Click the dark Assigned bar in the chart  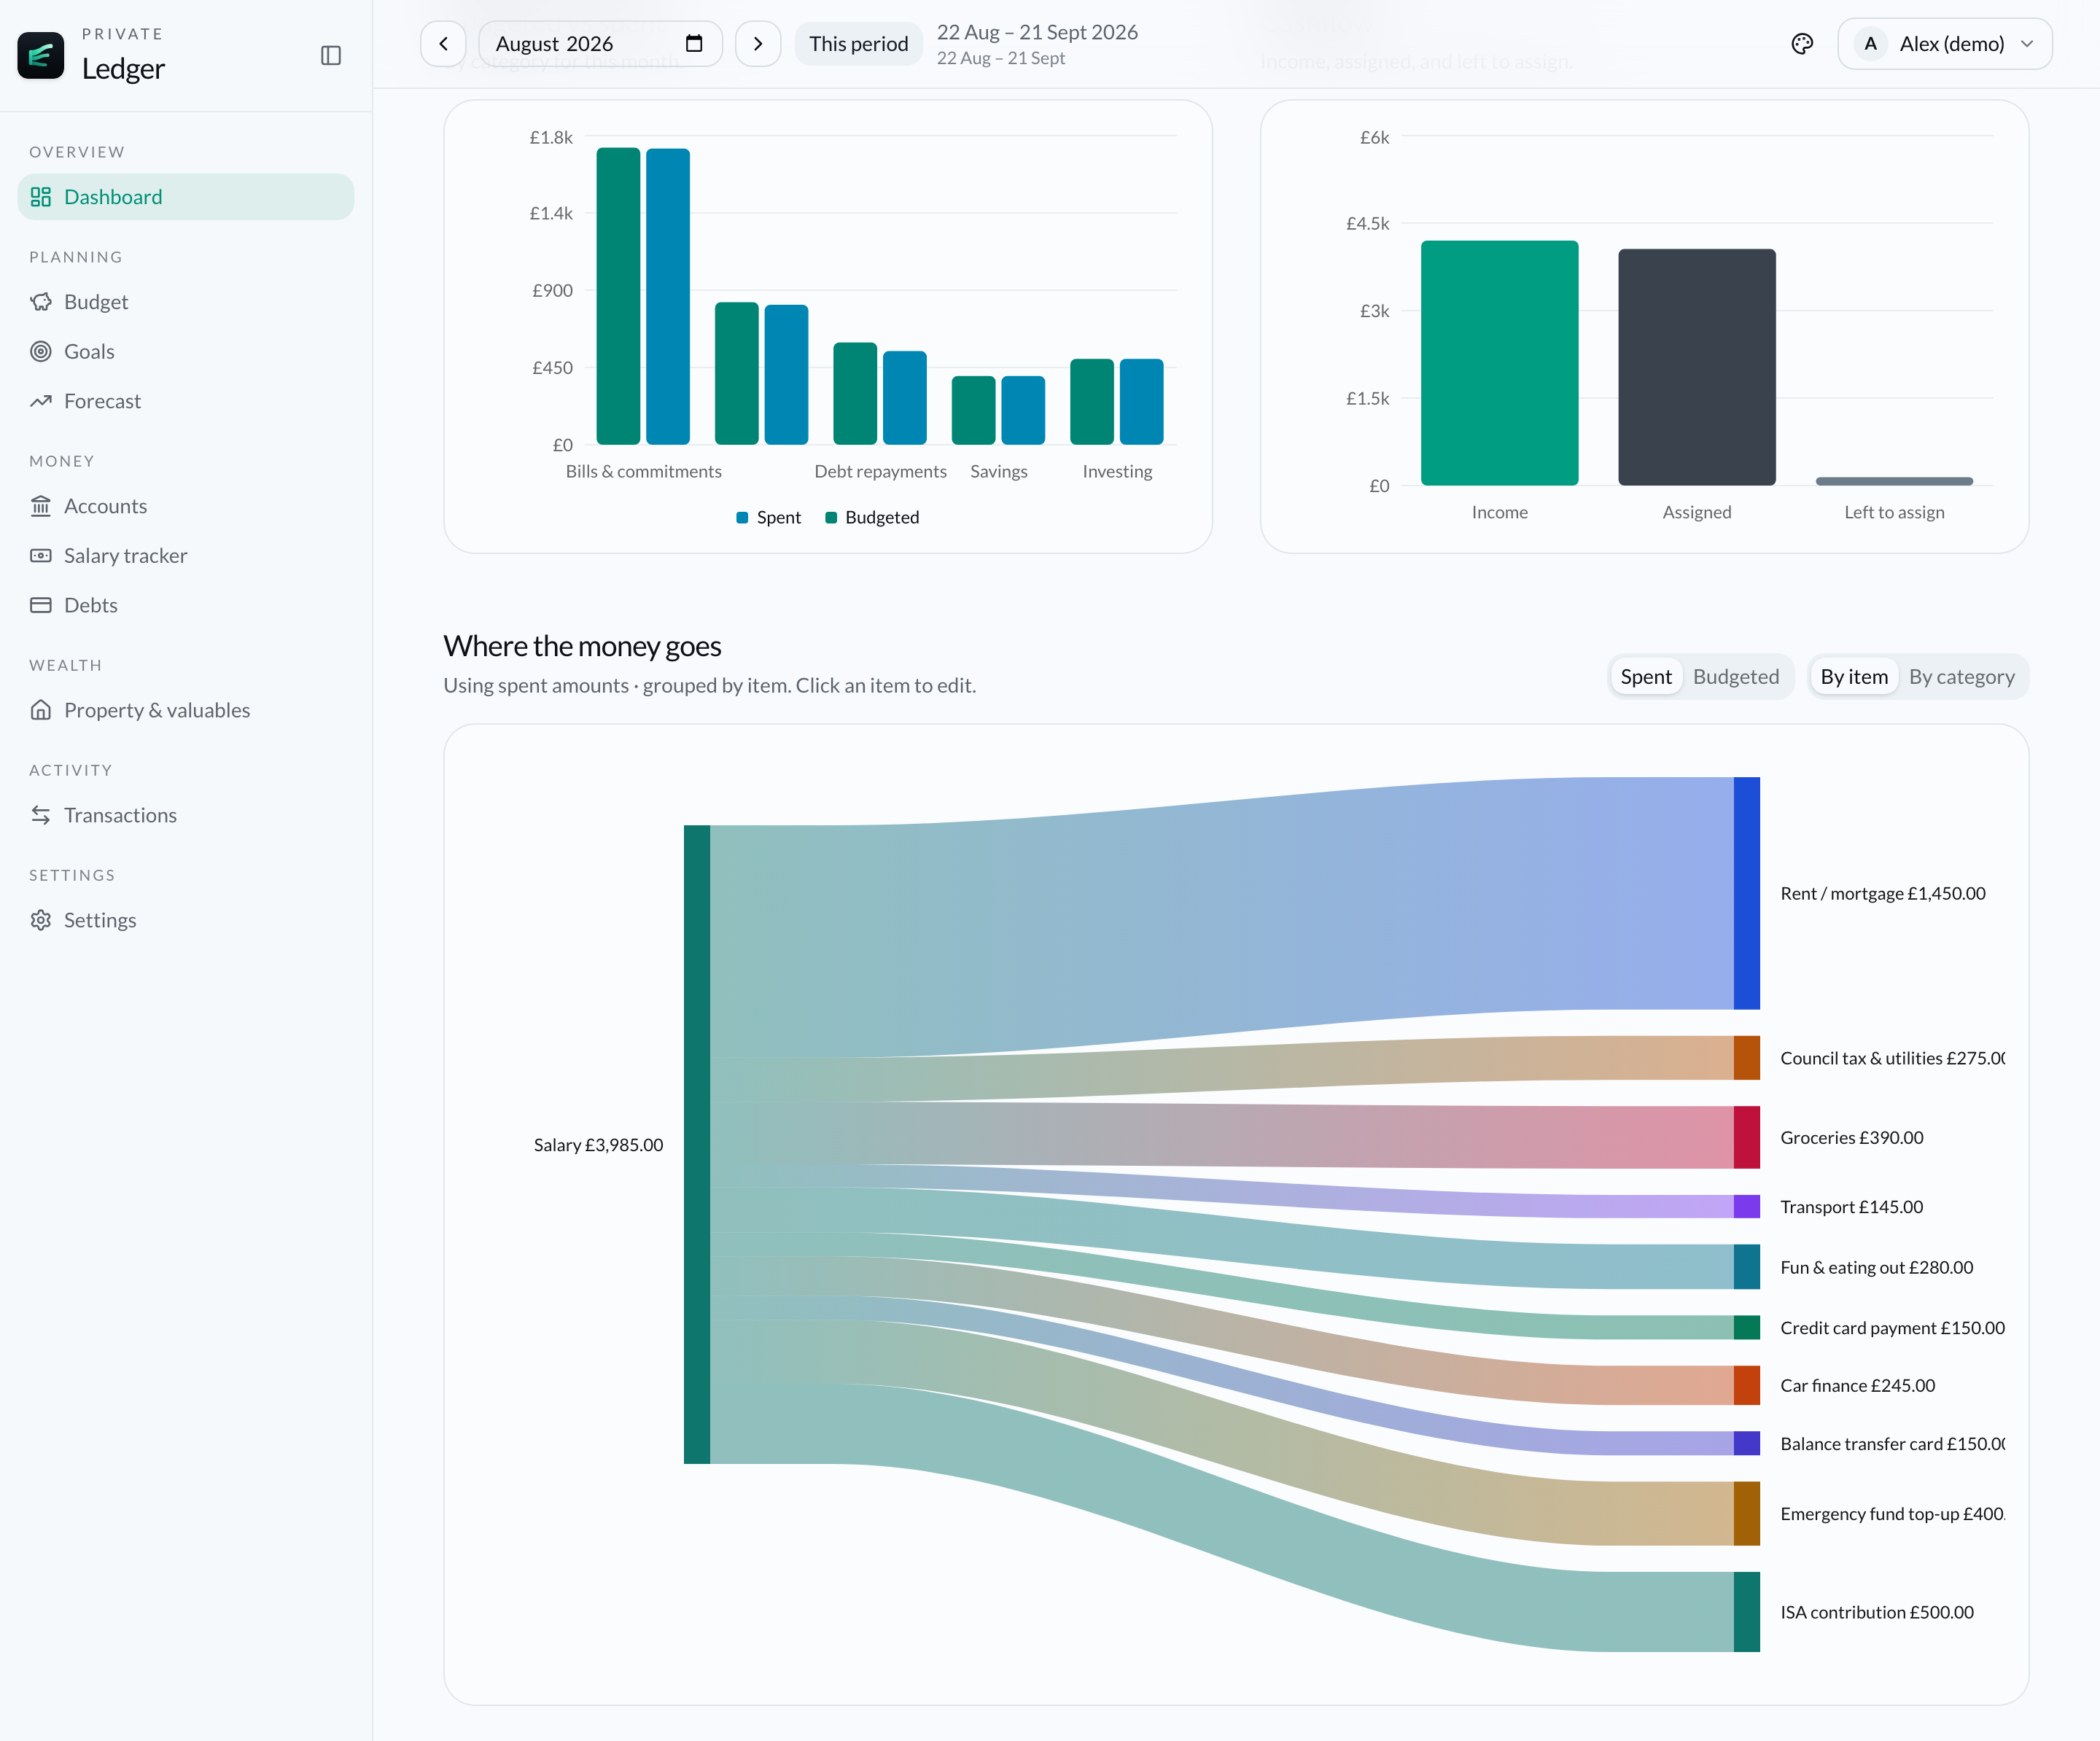point(1697,367)
